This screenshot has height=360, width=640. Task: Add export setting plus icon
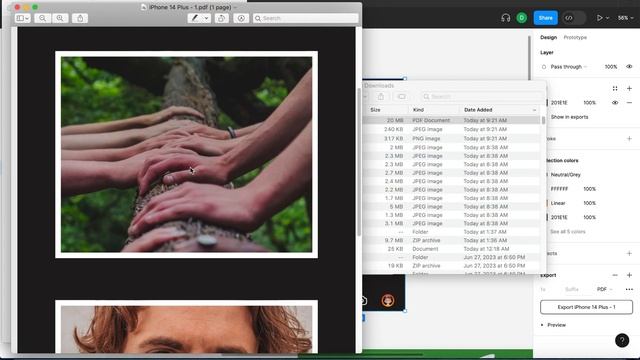click(629, 275)
